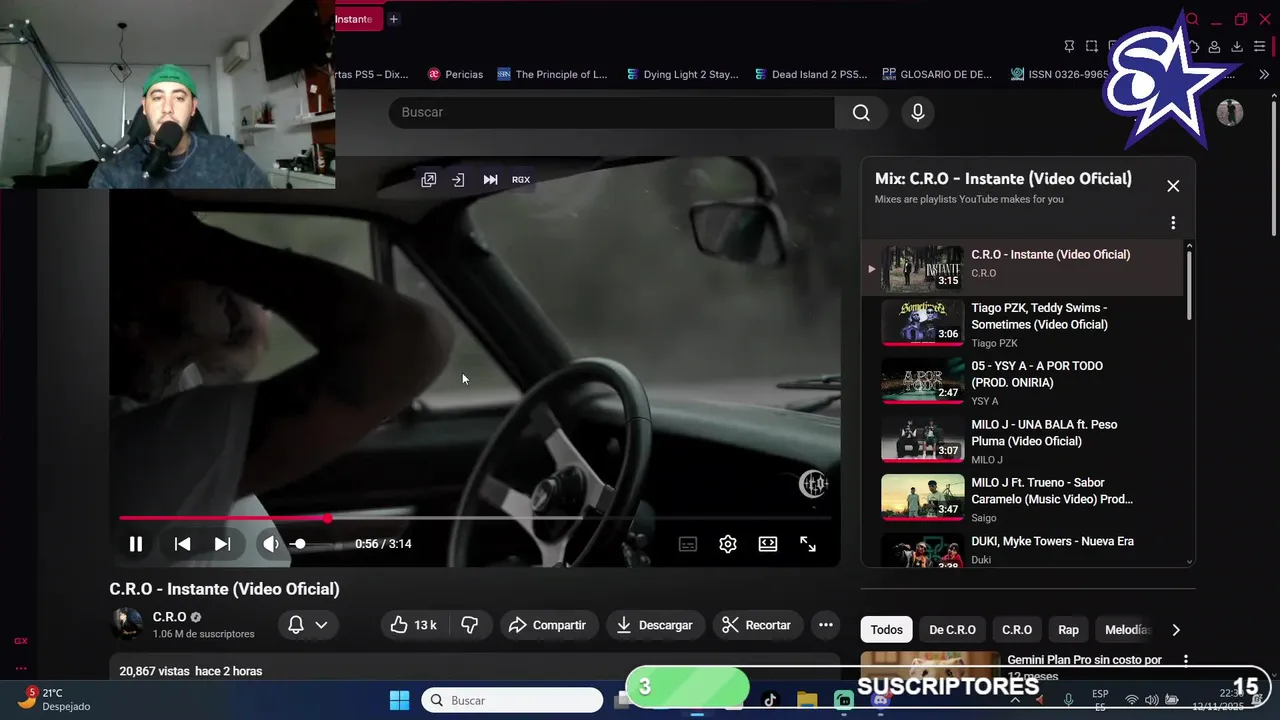Start voice search with microphone
The height and width of the screenshot is (720, 1280).
coord(917,113)
